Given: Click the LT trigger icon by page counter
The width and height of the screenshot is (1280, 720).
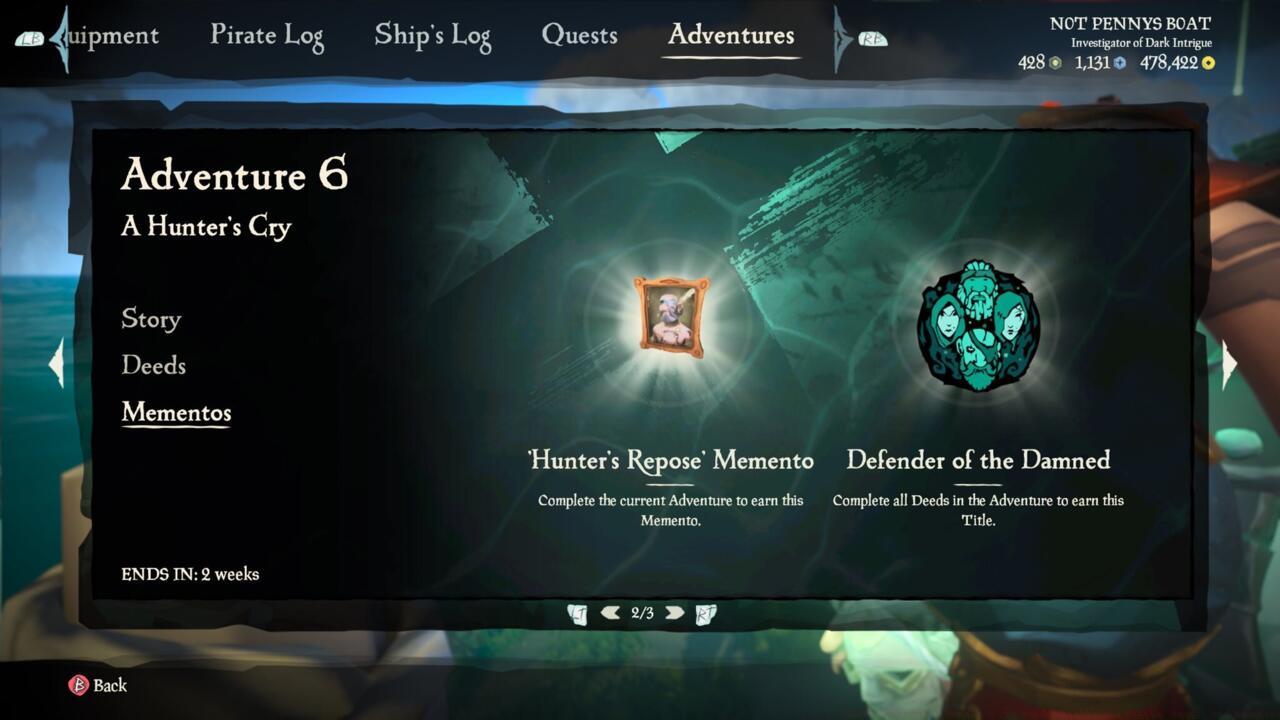Looking at the screenshot, I should click(577, 613).
